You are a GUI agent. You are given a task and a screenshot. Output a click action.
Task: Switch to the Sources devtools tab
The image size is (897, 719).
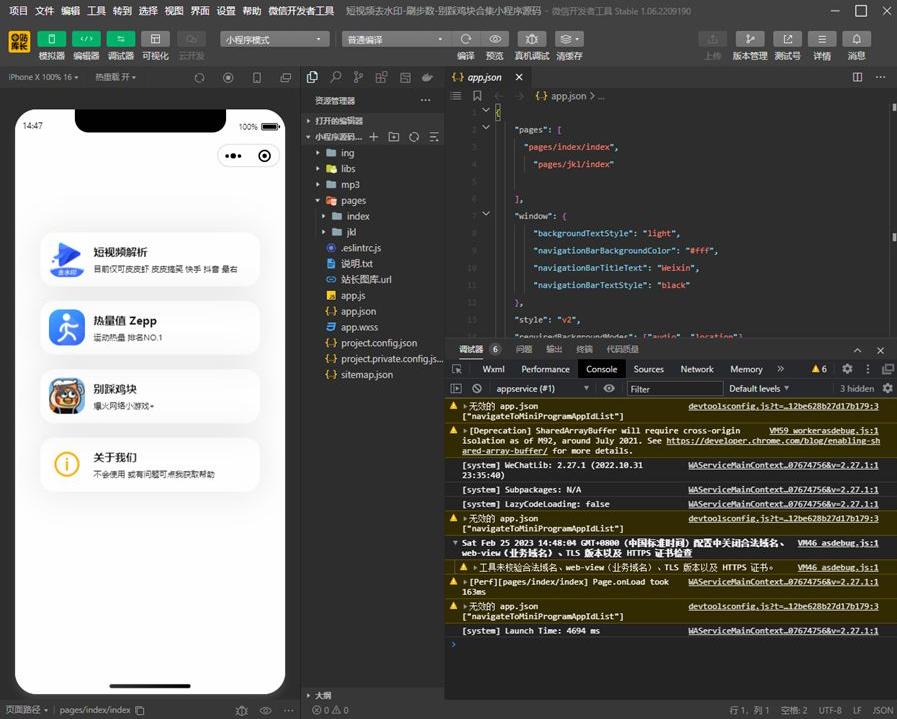click(649, 370)
